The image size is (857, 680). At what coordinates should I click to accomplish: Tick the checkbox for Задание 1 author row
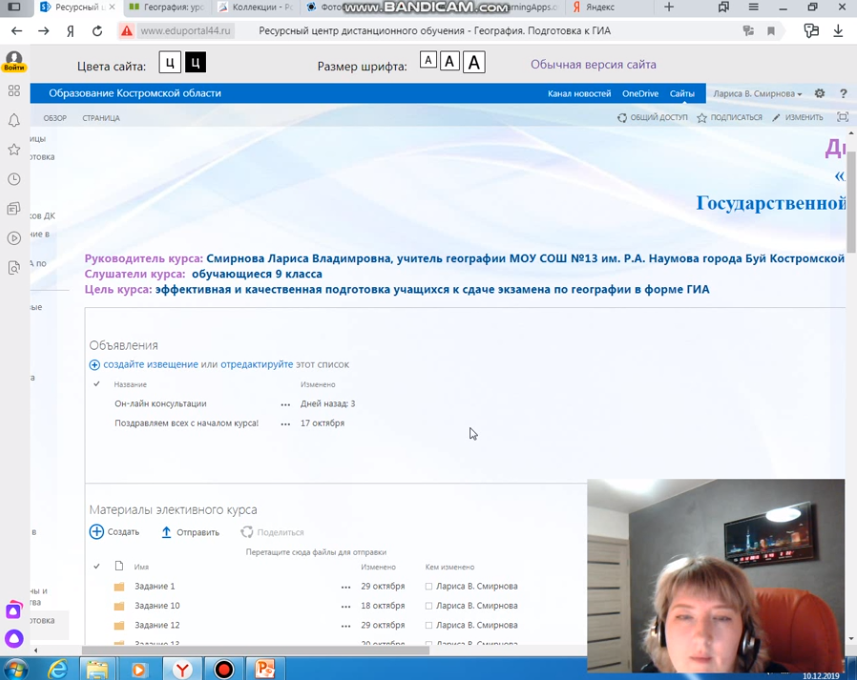click(x=428, y=587)
